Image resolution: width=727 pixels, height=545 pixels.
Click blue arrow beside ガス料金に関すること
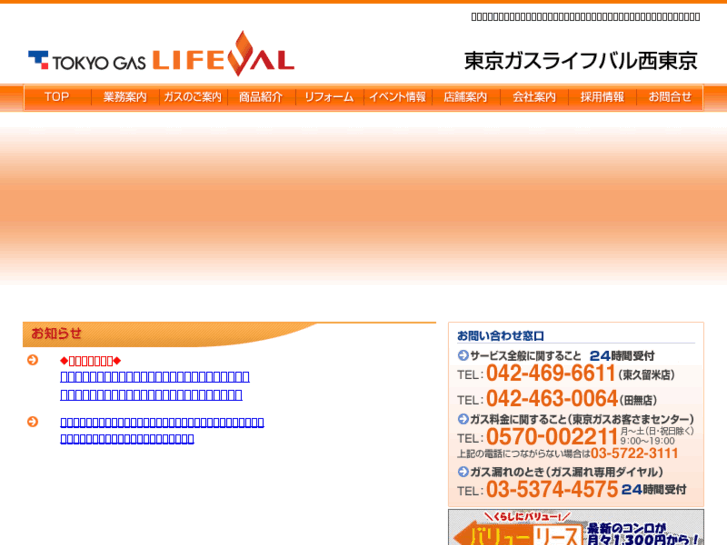pos(463,419)
